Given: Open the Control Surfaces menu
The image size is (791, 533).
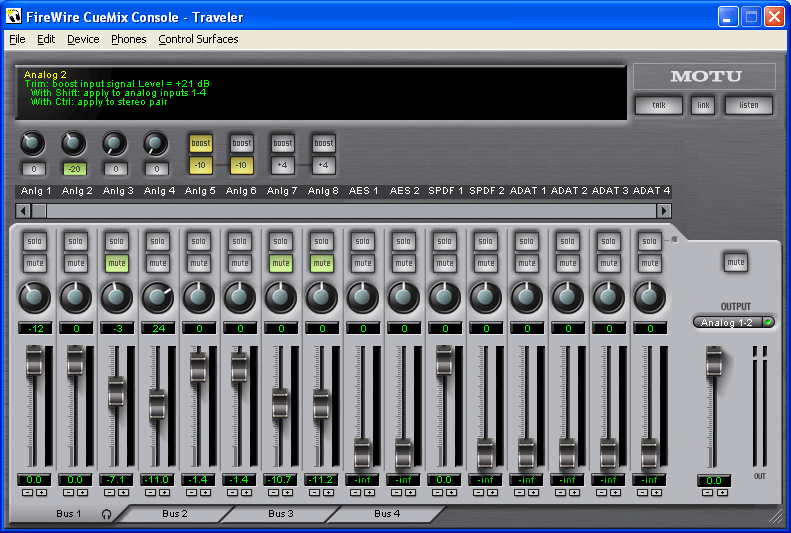Looking at the screenshot, I should pyautogui.click(x=198, y=39).
